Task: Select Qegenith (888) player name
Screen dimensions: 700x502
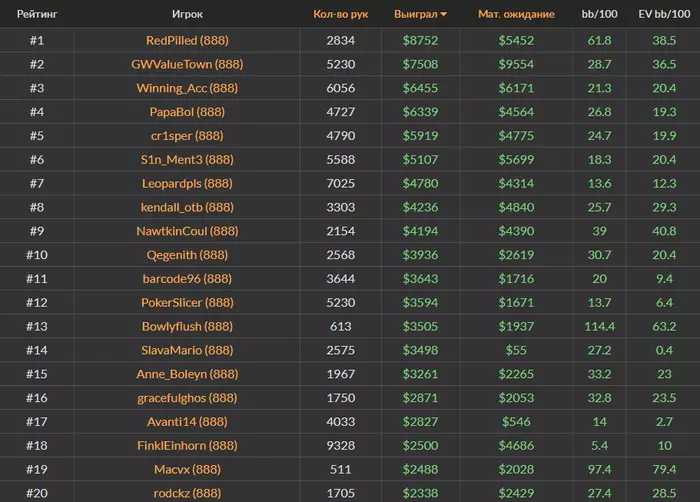Action: click(x=187, y=255)
